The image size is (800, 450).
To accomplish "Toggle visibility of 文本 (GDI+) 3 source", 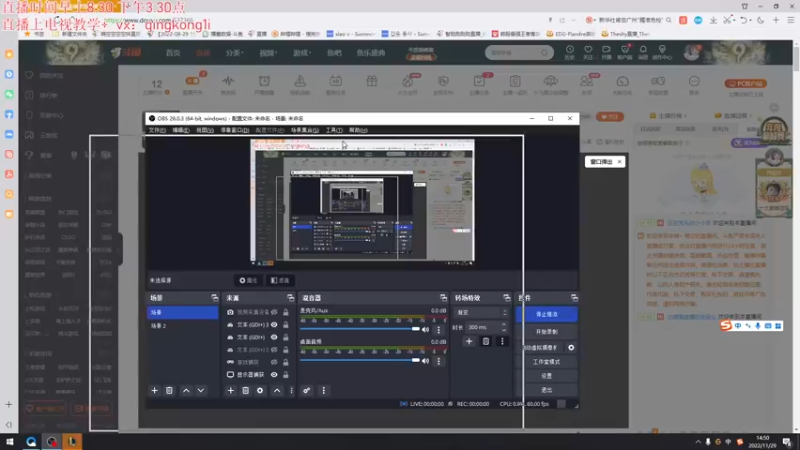I will 274,324.
